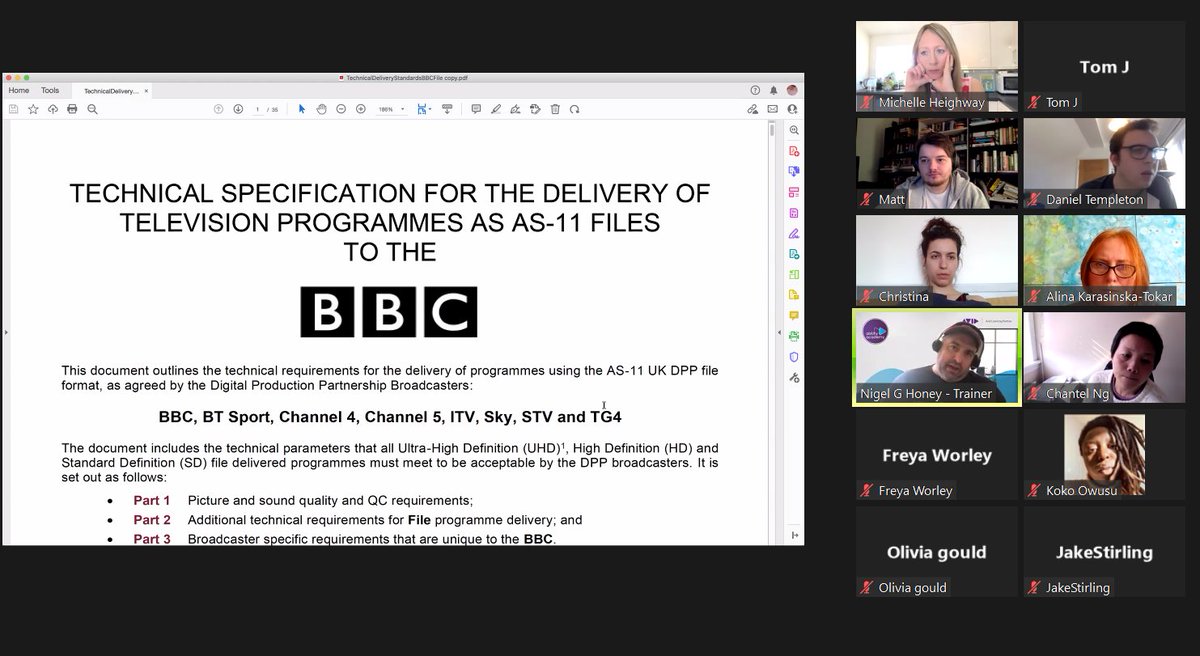Click Nigel G Honey - Trainer tile
1200x656 pixels.
[937, 357]
